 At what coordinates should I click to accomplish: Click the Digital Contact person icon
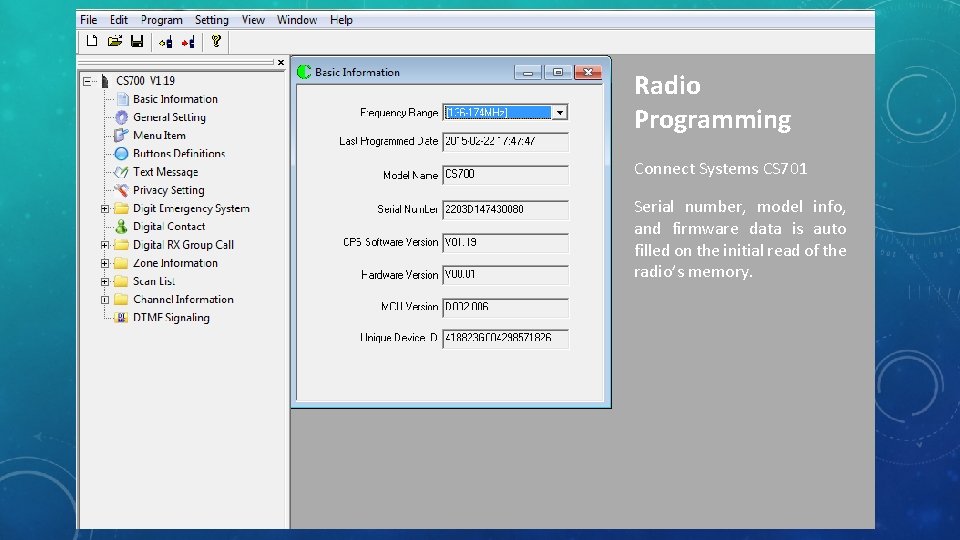121,227
